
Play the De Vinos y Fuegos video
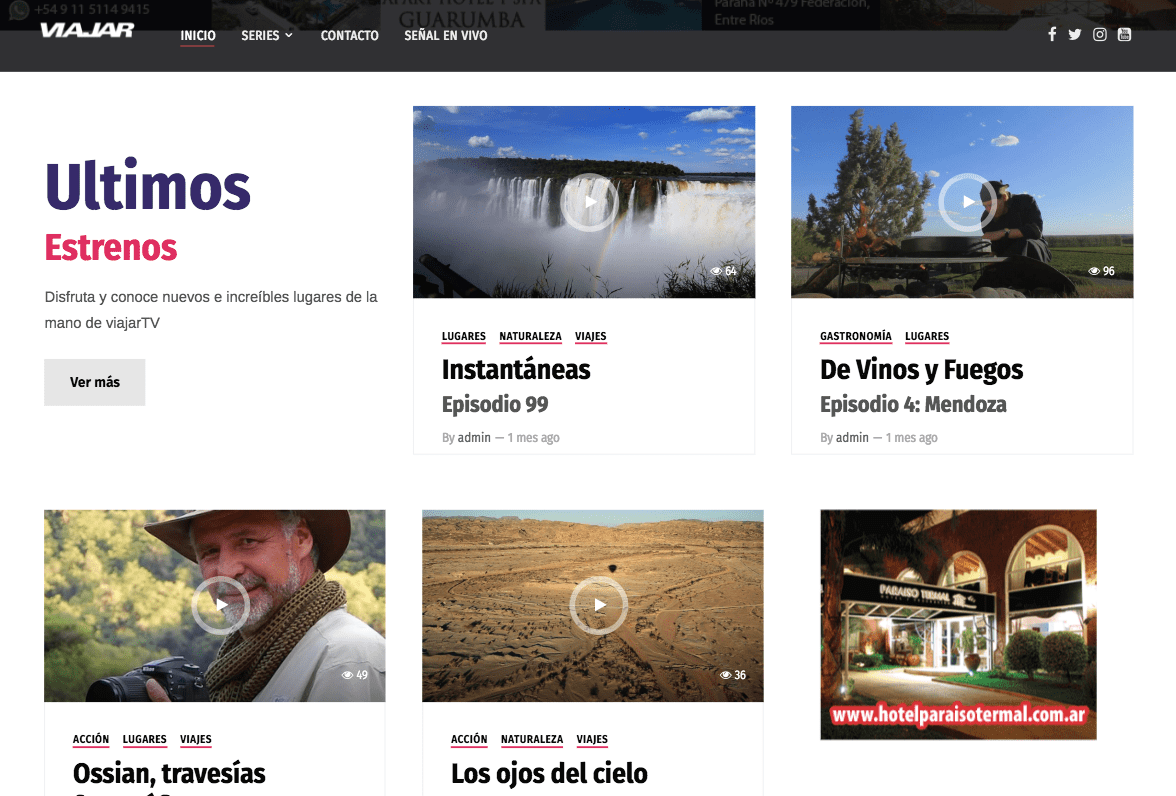967,202
